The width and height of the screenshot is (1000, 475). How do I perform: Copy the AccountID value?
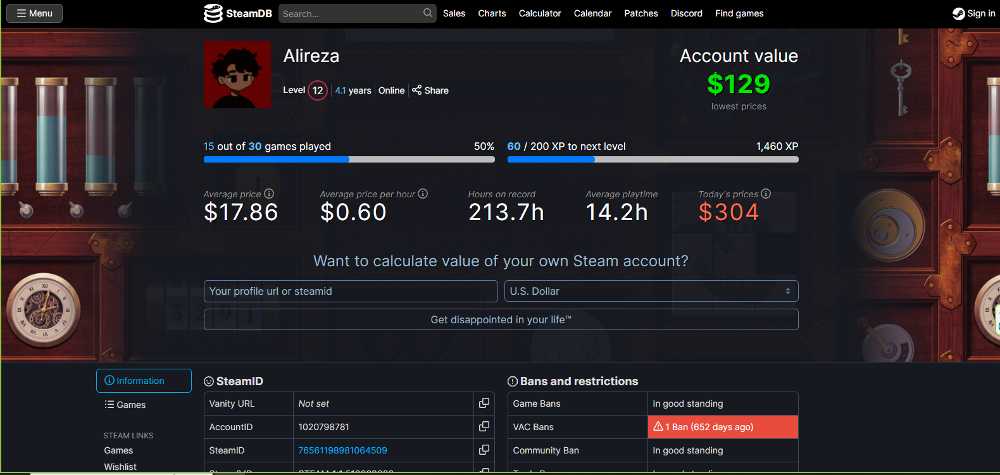coord(484,427)
